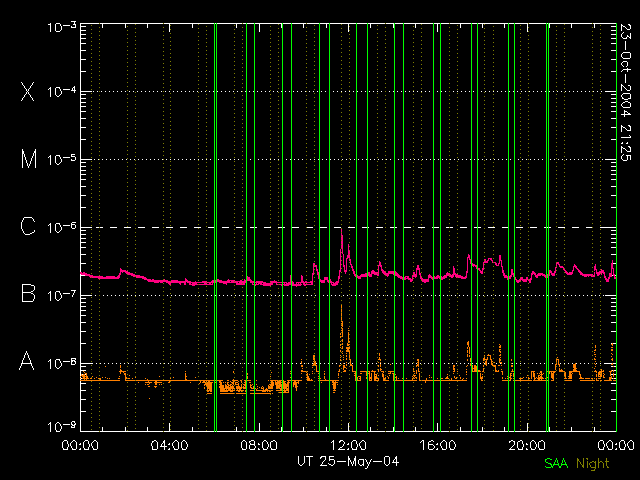Click the 10^-3 y-axis tick label
Viewport: 640px width, 480px height.
pos(62,27)
